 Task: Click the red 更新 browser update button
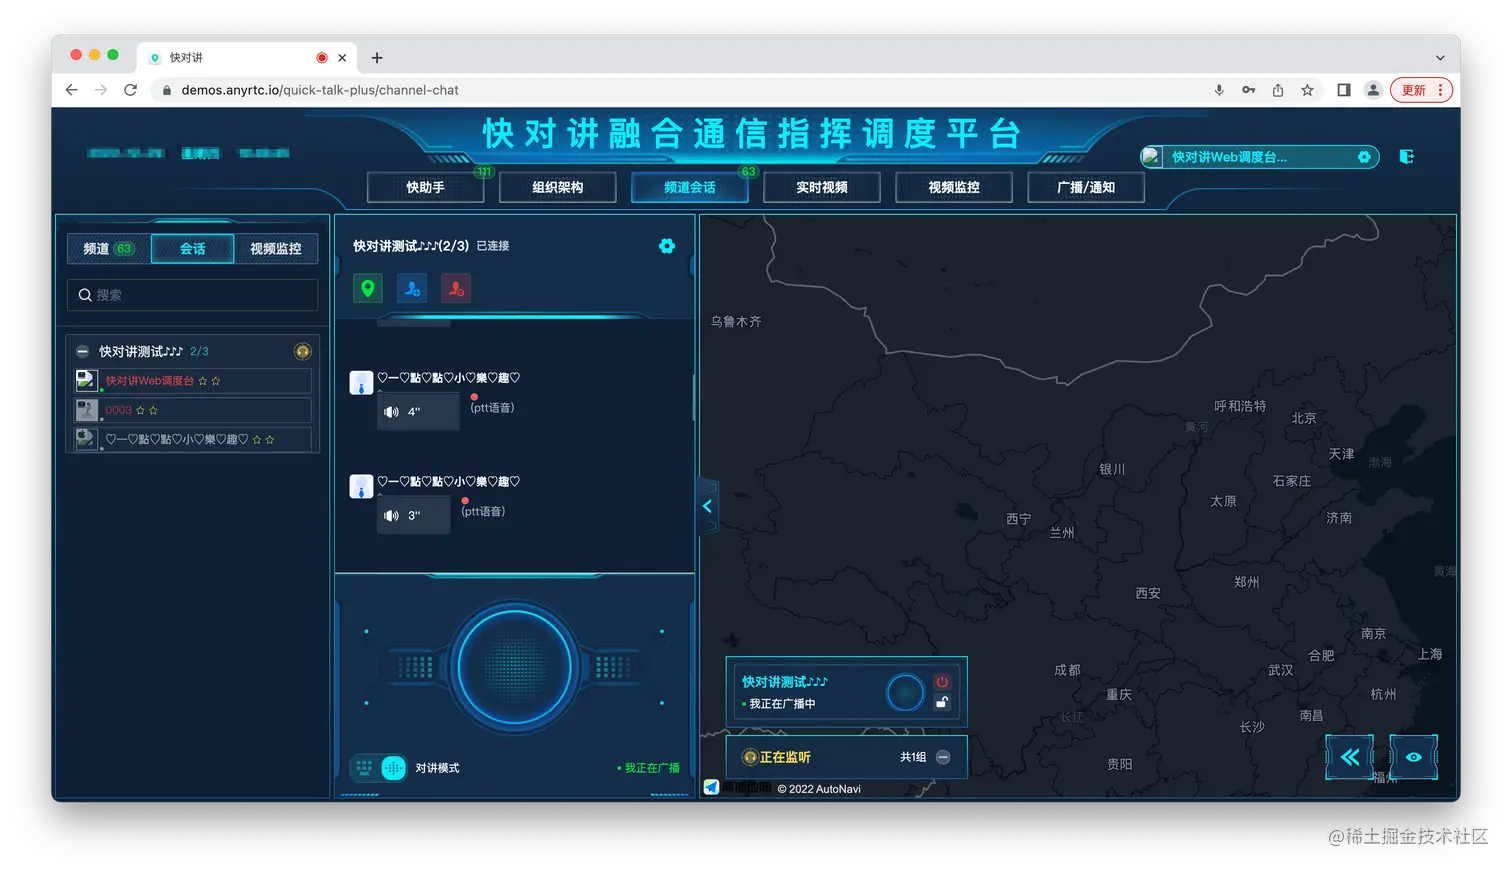click(x=1421, y=90)
